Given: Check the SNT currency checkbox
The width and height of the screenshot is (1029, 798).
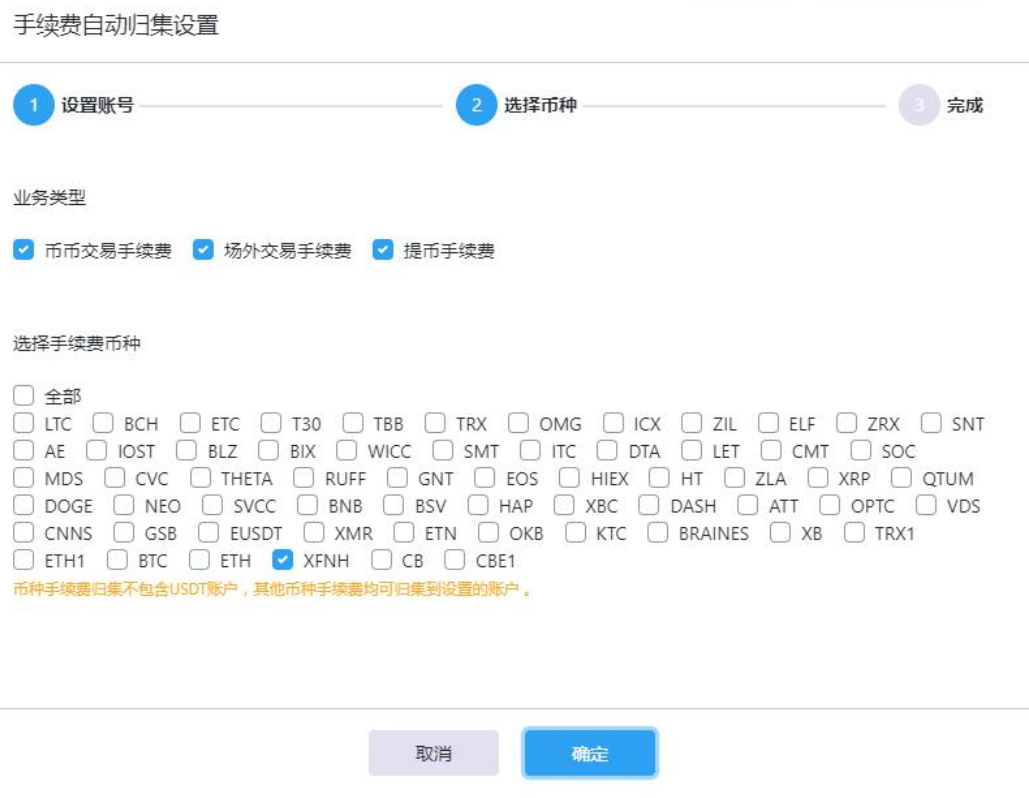Looking at the screenshot, I should click(931, 423).
